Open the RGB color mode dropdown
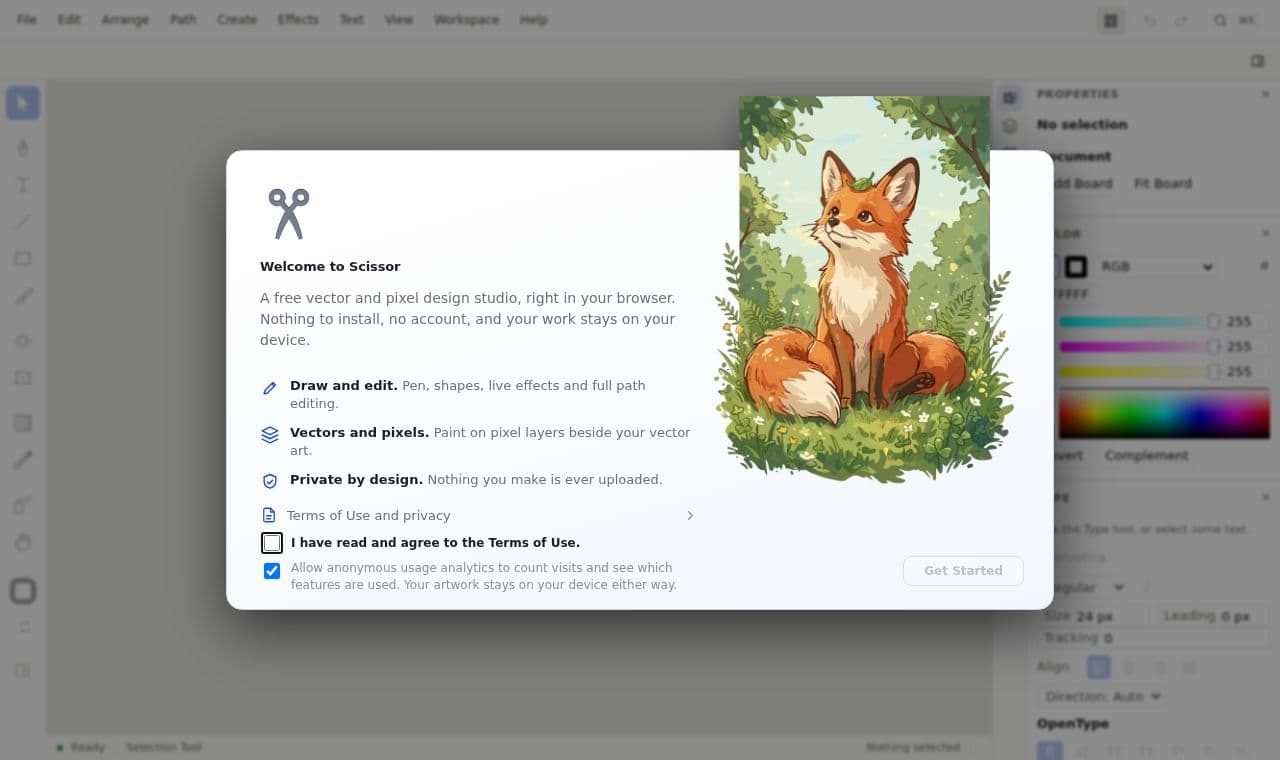 1156,267
